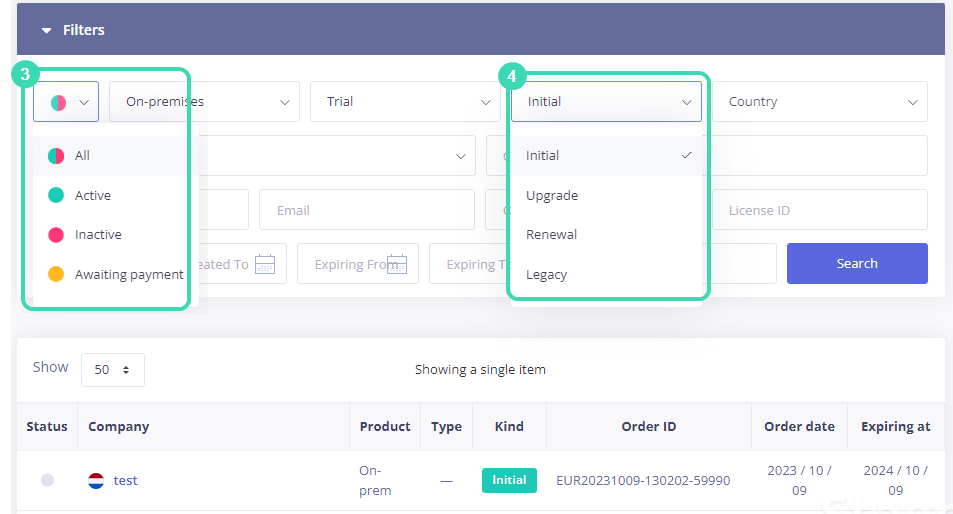Select Renewal in kind list
953x514 pixels.
[552, 235]
